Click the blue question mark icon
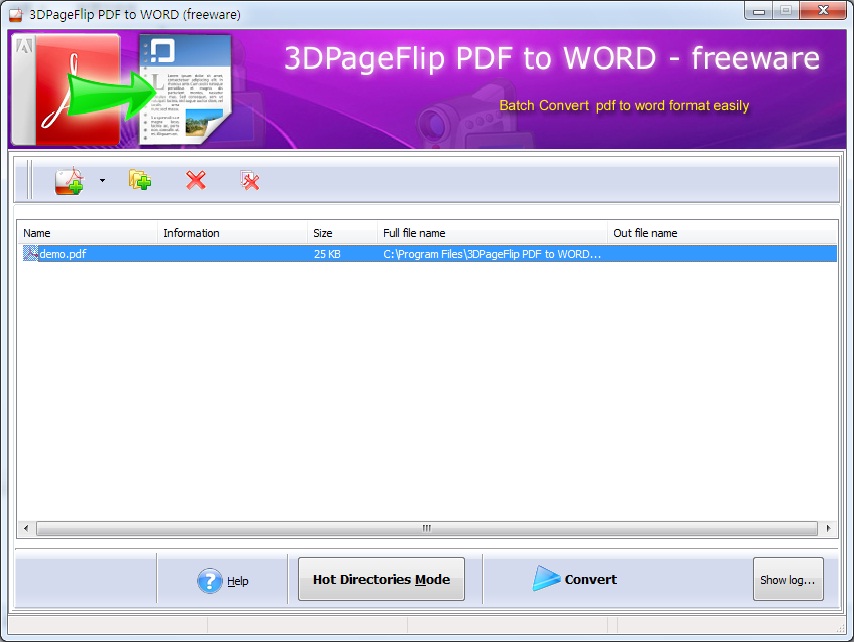 coord(210,580)
